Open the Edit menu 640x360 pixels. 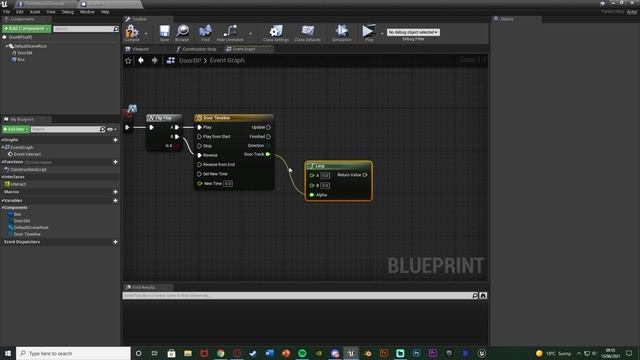click(20, 12)
